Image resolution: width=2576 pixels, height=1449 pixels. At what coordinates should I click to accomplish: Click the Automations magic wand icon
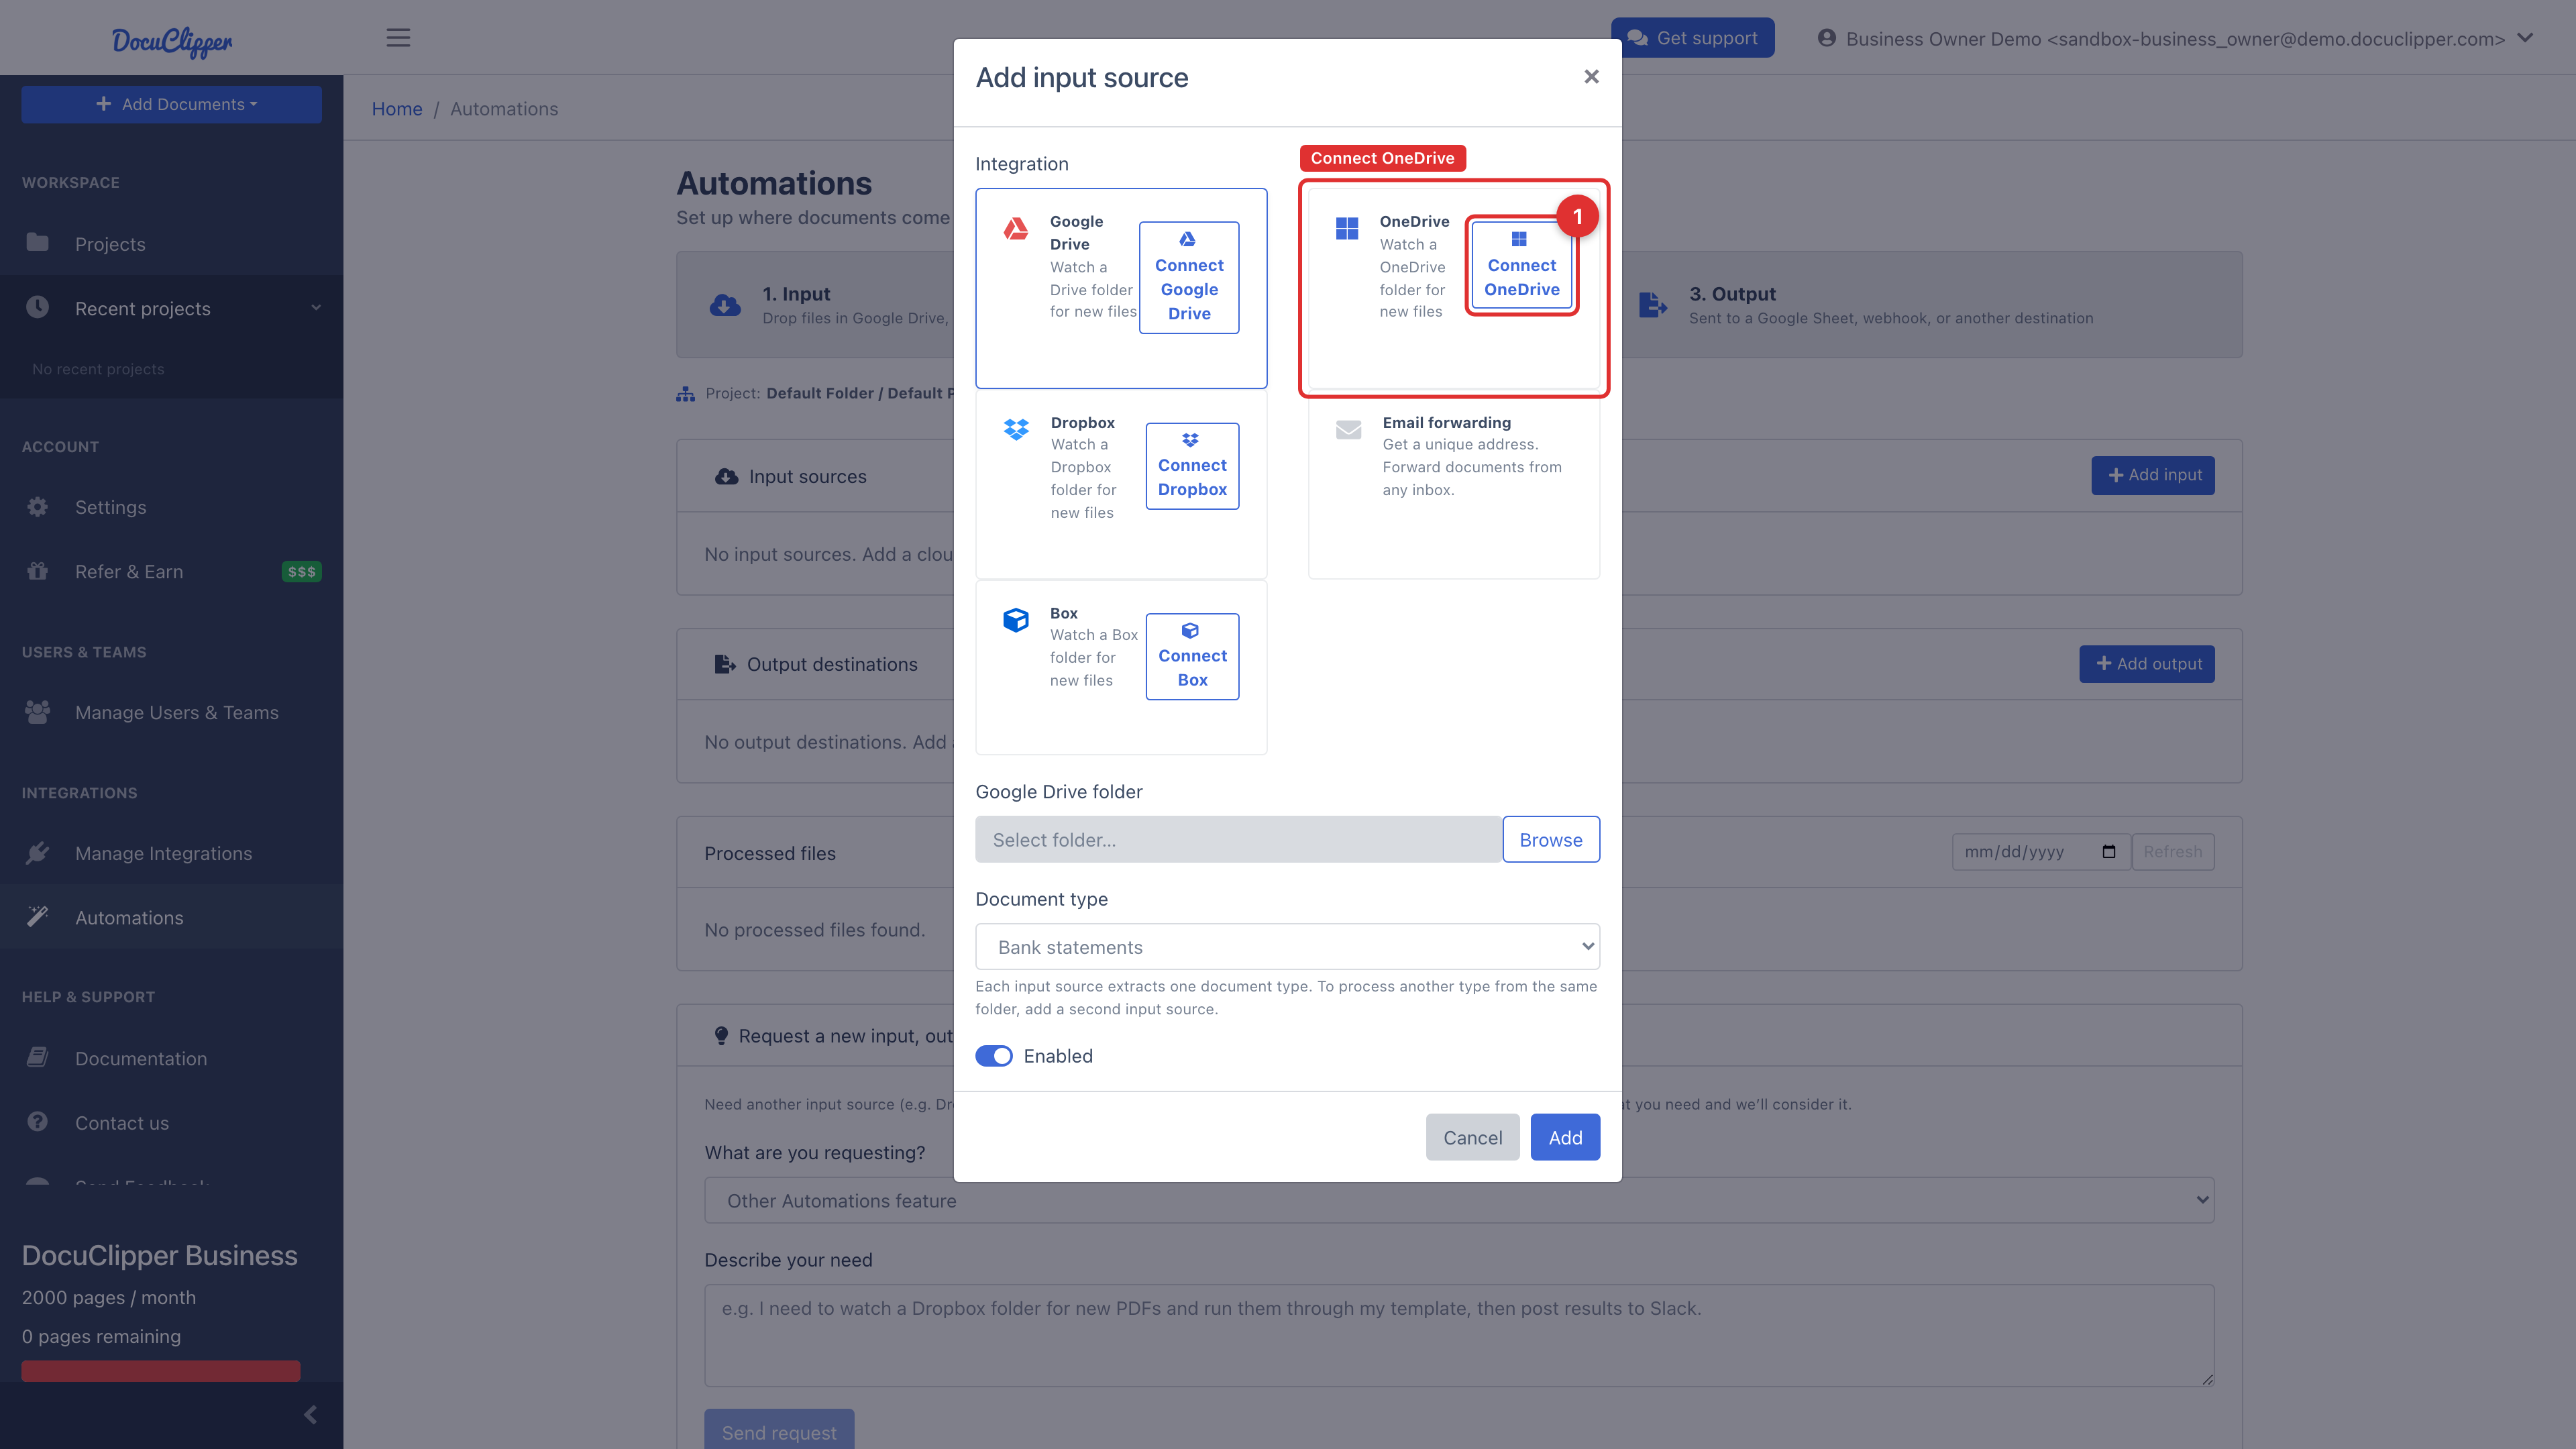pos(38,916)
